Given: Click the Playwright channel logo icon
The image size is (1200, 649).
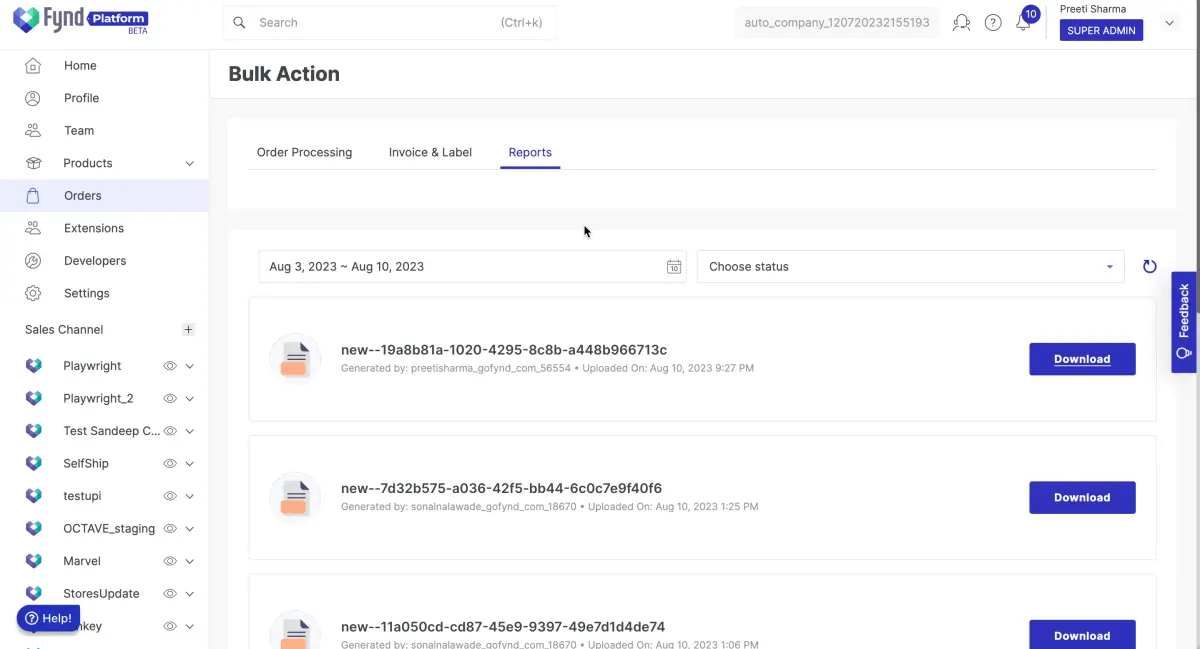Looking at the screenshot, I should click(x=34, y=366).
